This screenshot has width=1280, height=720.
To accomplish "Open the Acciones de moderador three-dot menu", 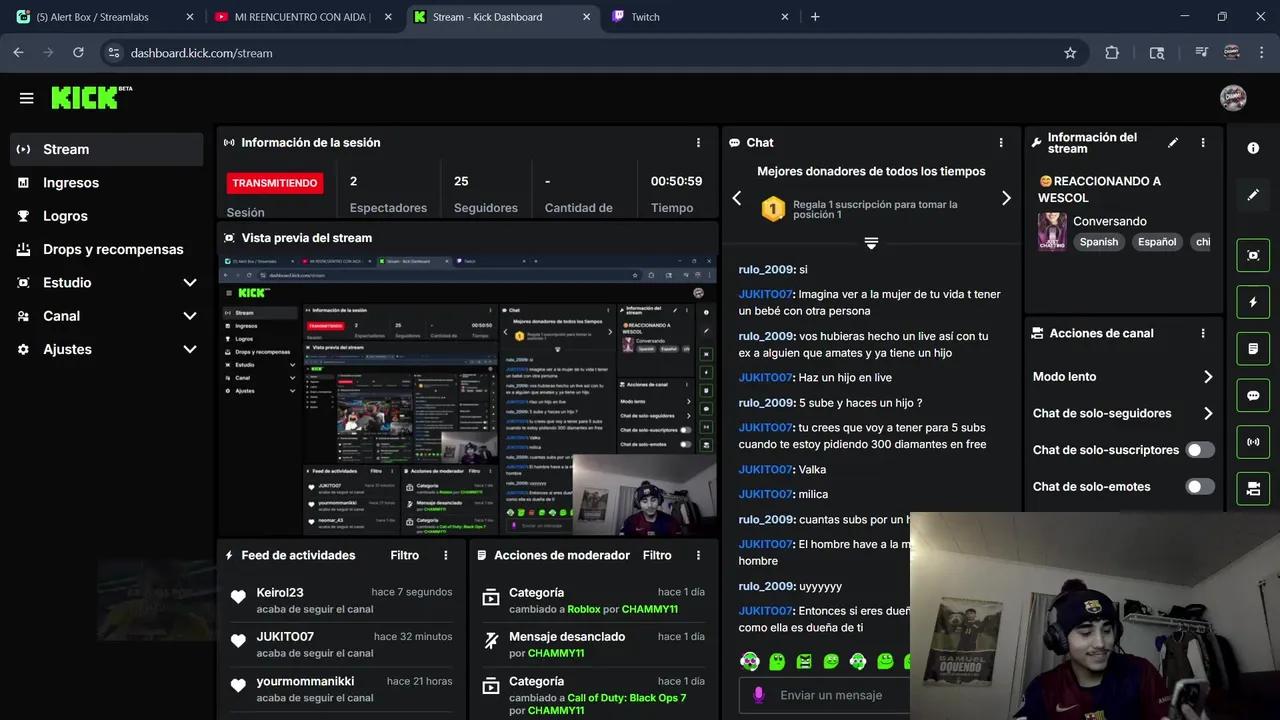I will tap(698, 555).
